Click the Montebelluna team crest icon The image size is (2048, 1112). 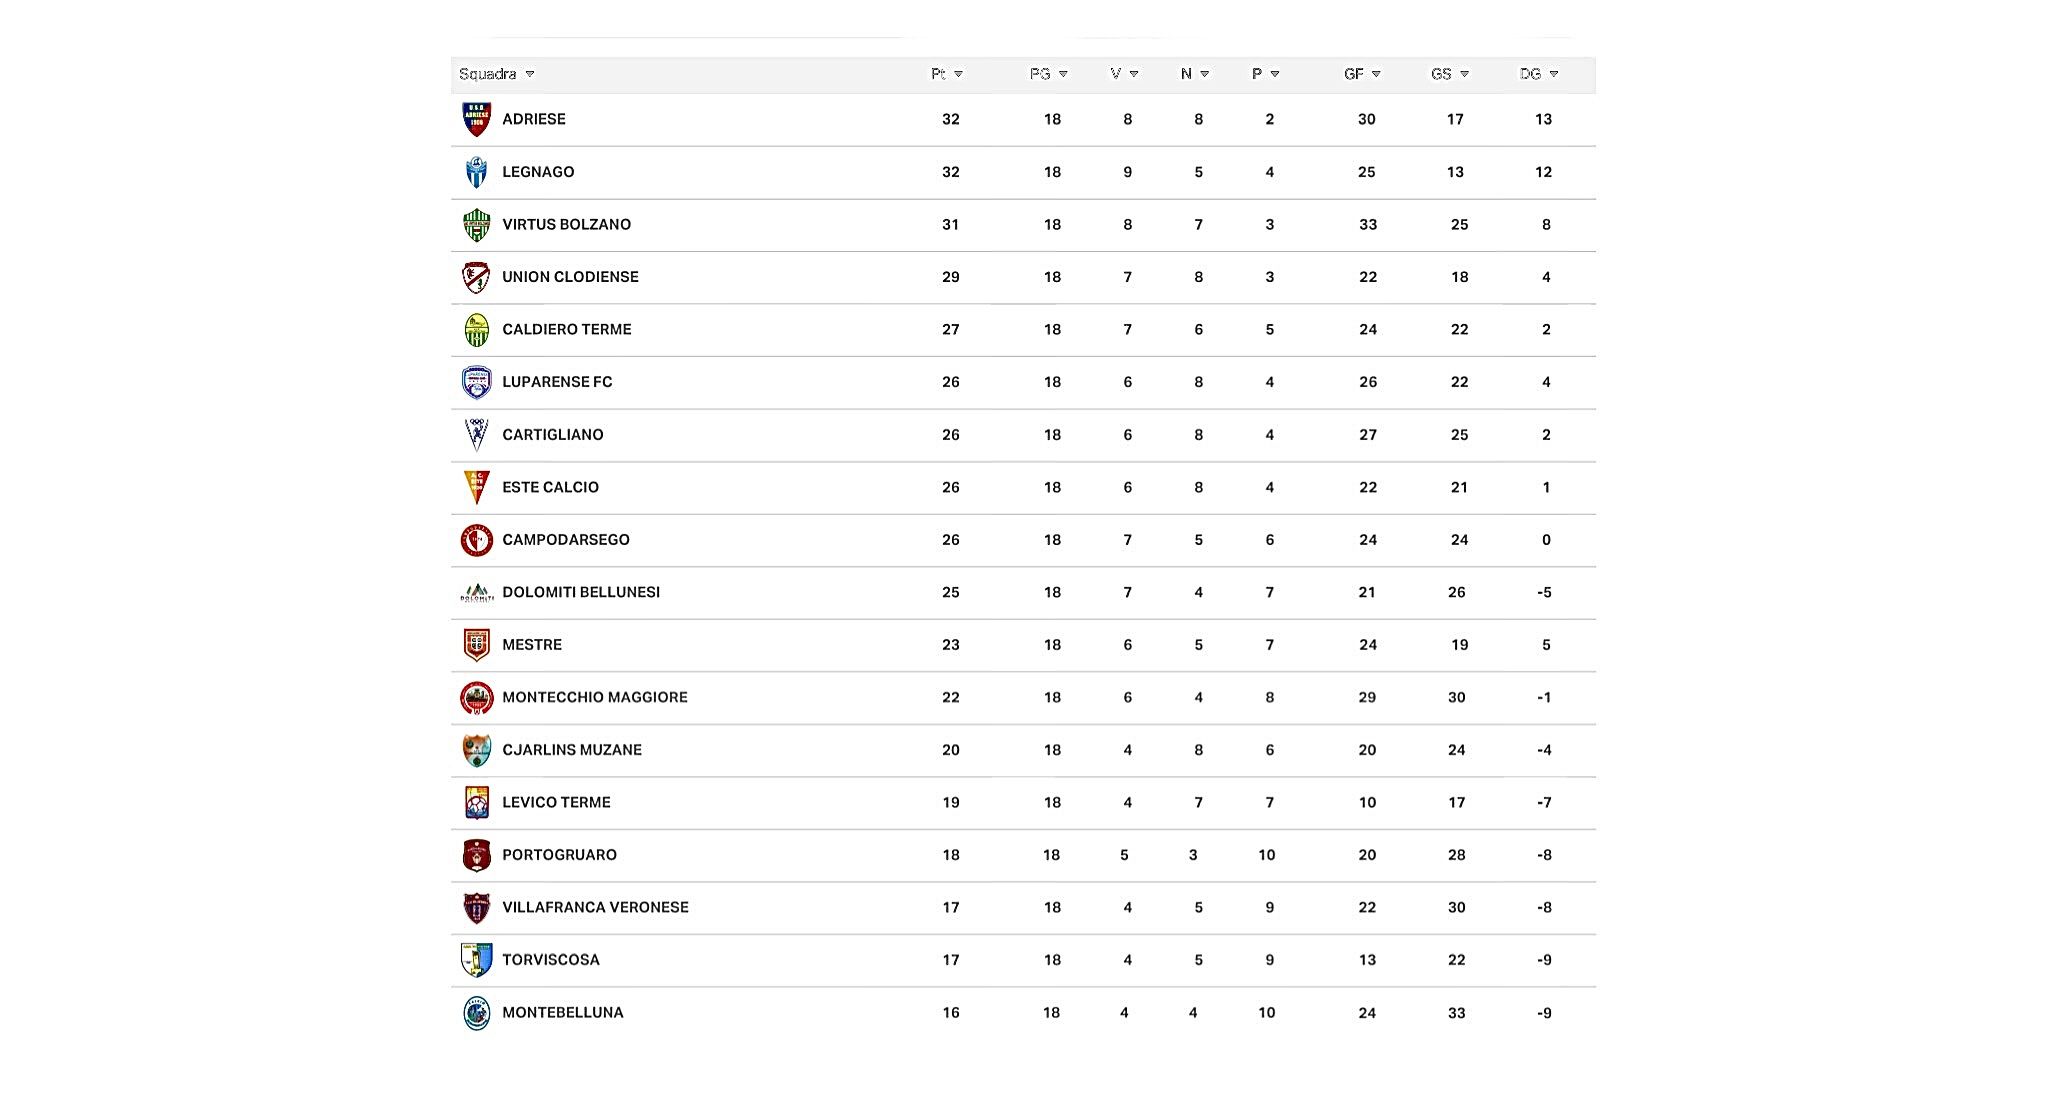(x=476, y=1013)
